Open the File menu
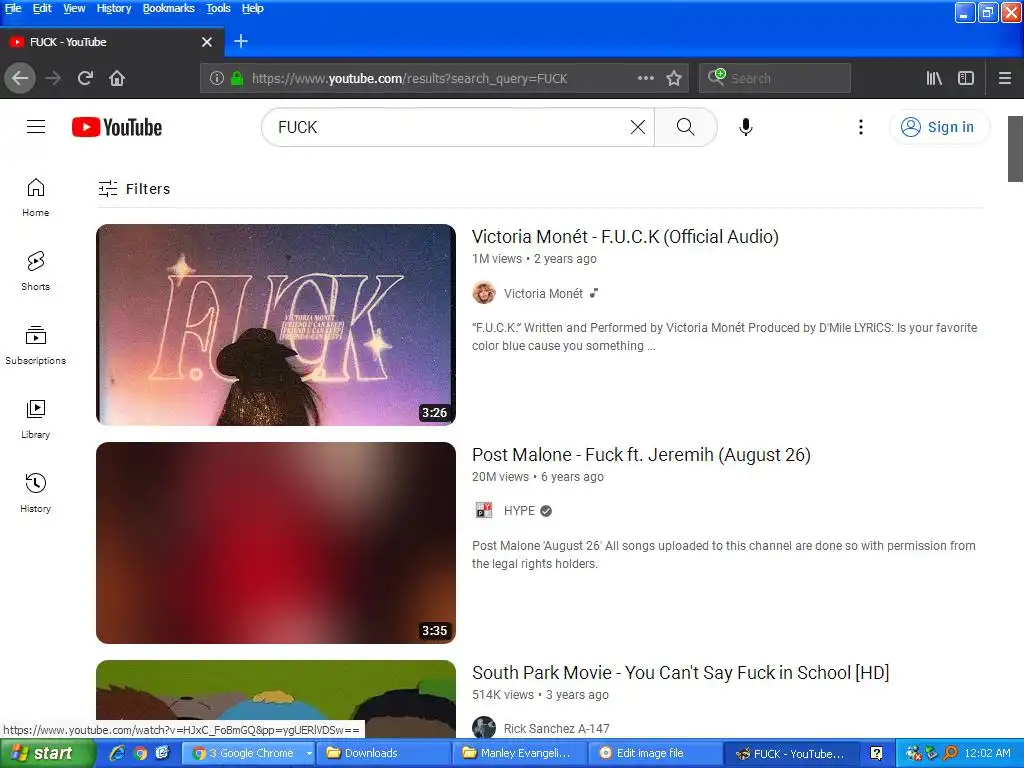 coord(13,8)
